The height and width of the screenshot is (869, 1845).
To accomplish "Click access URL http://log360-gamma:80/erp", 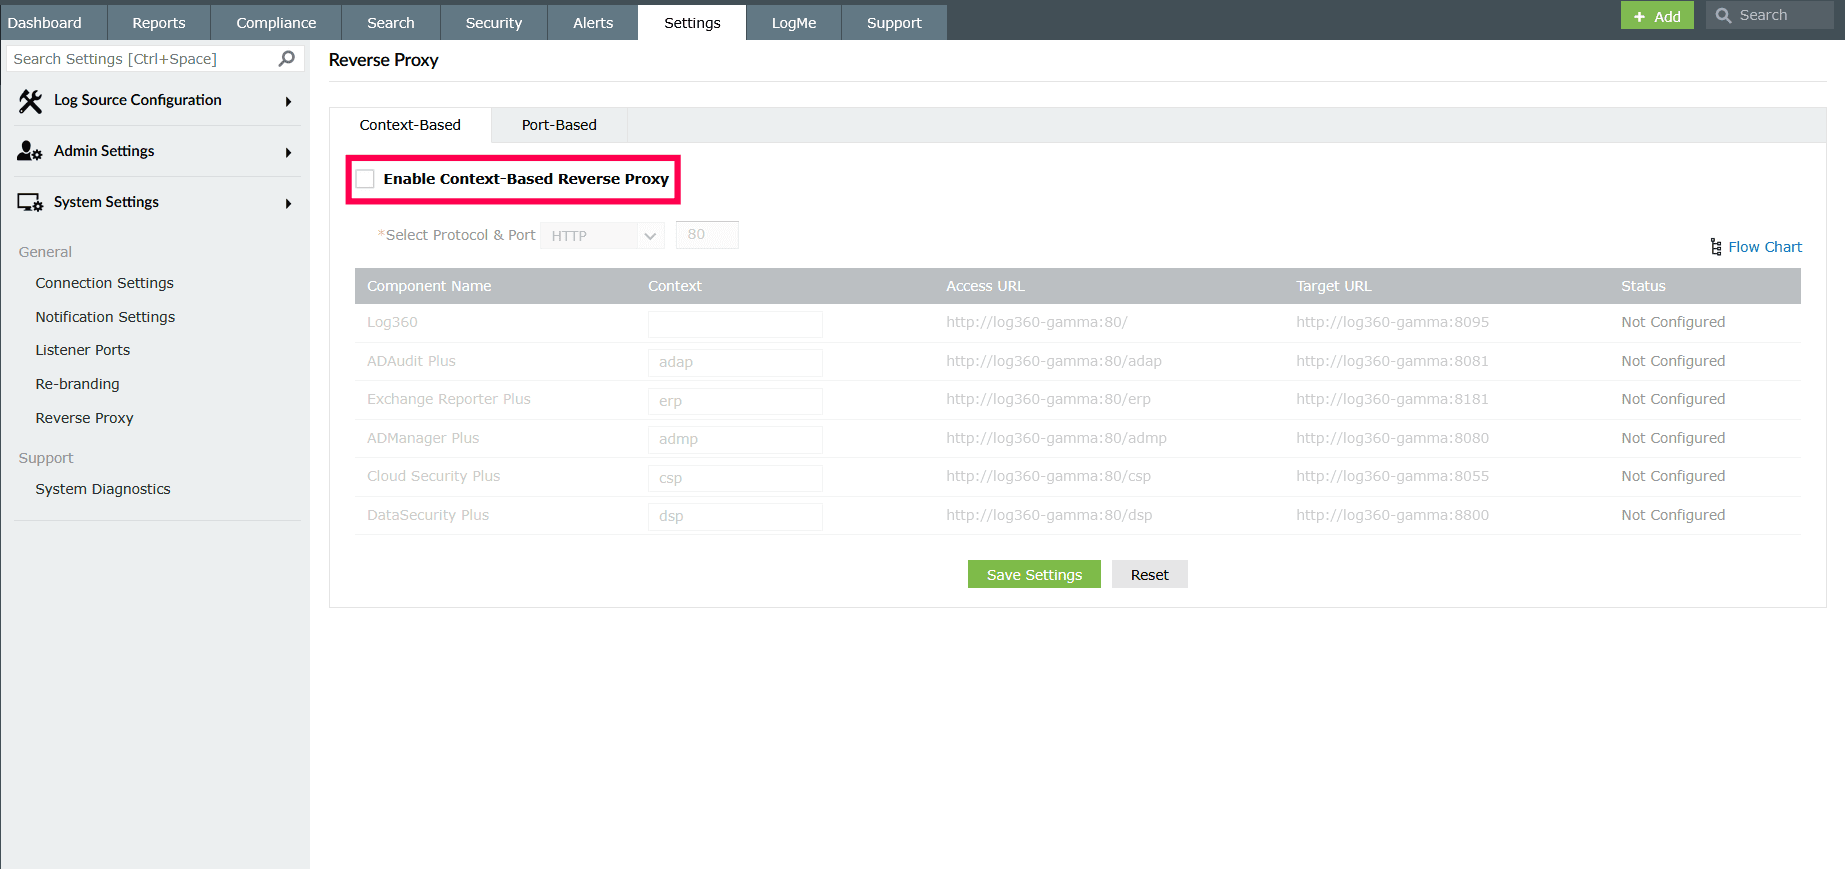I will [x=1048, y=399].
